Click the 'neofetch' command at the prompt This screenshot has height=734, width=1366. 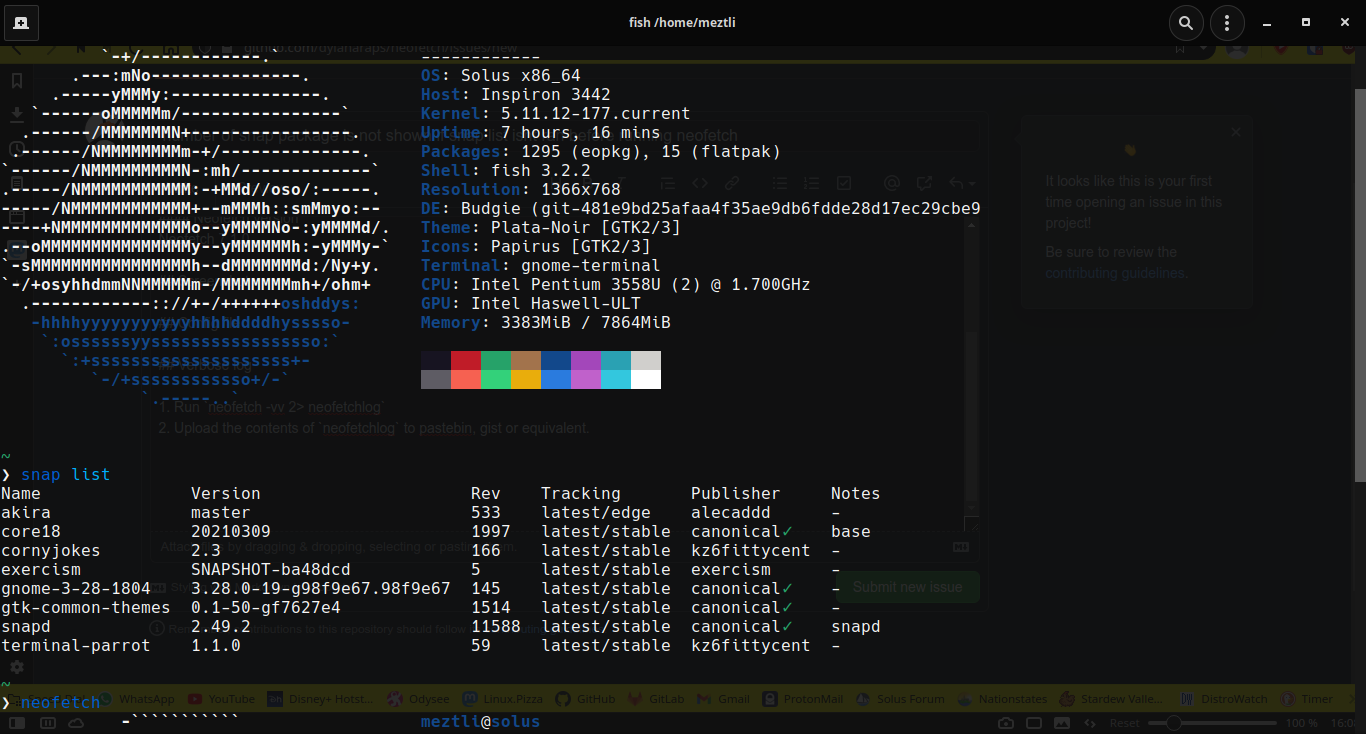click(x=60, y=702)
